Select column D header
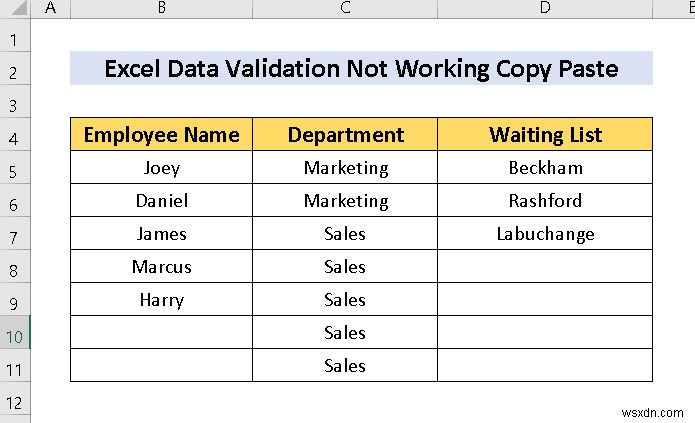 coord(545,9)
